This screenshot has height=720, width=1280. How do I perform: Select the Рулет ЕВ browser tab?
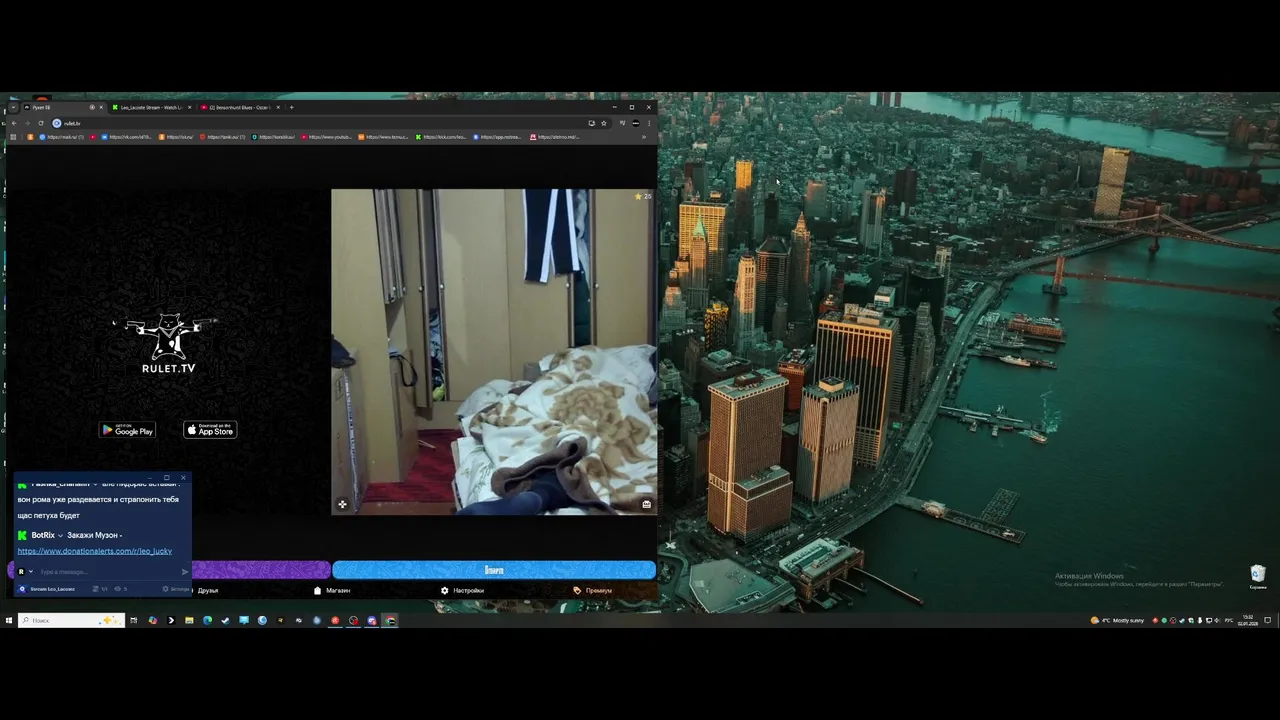[60, 107]
